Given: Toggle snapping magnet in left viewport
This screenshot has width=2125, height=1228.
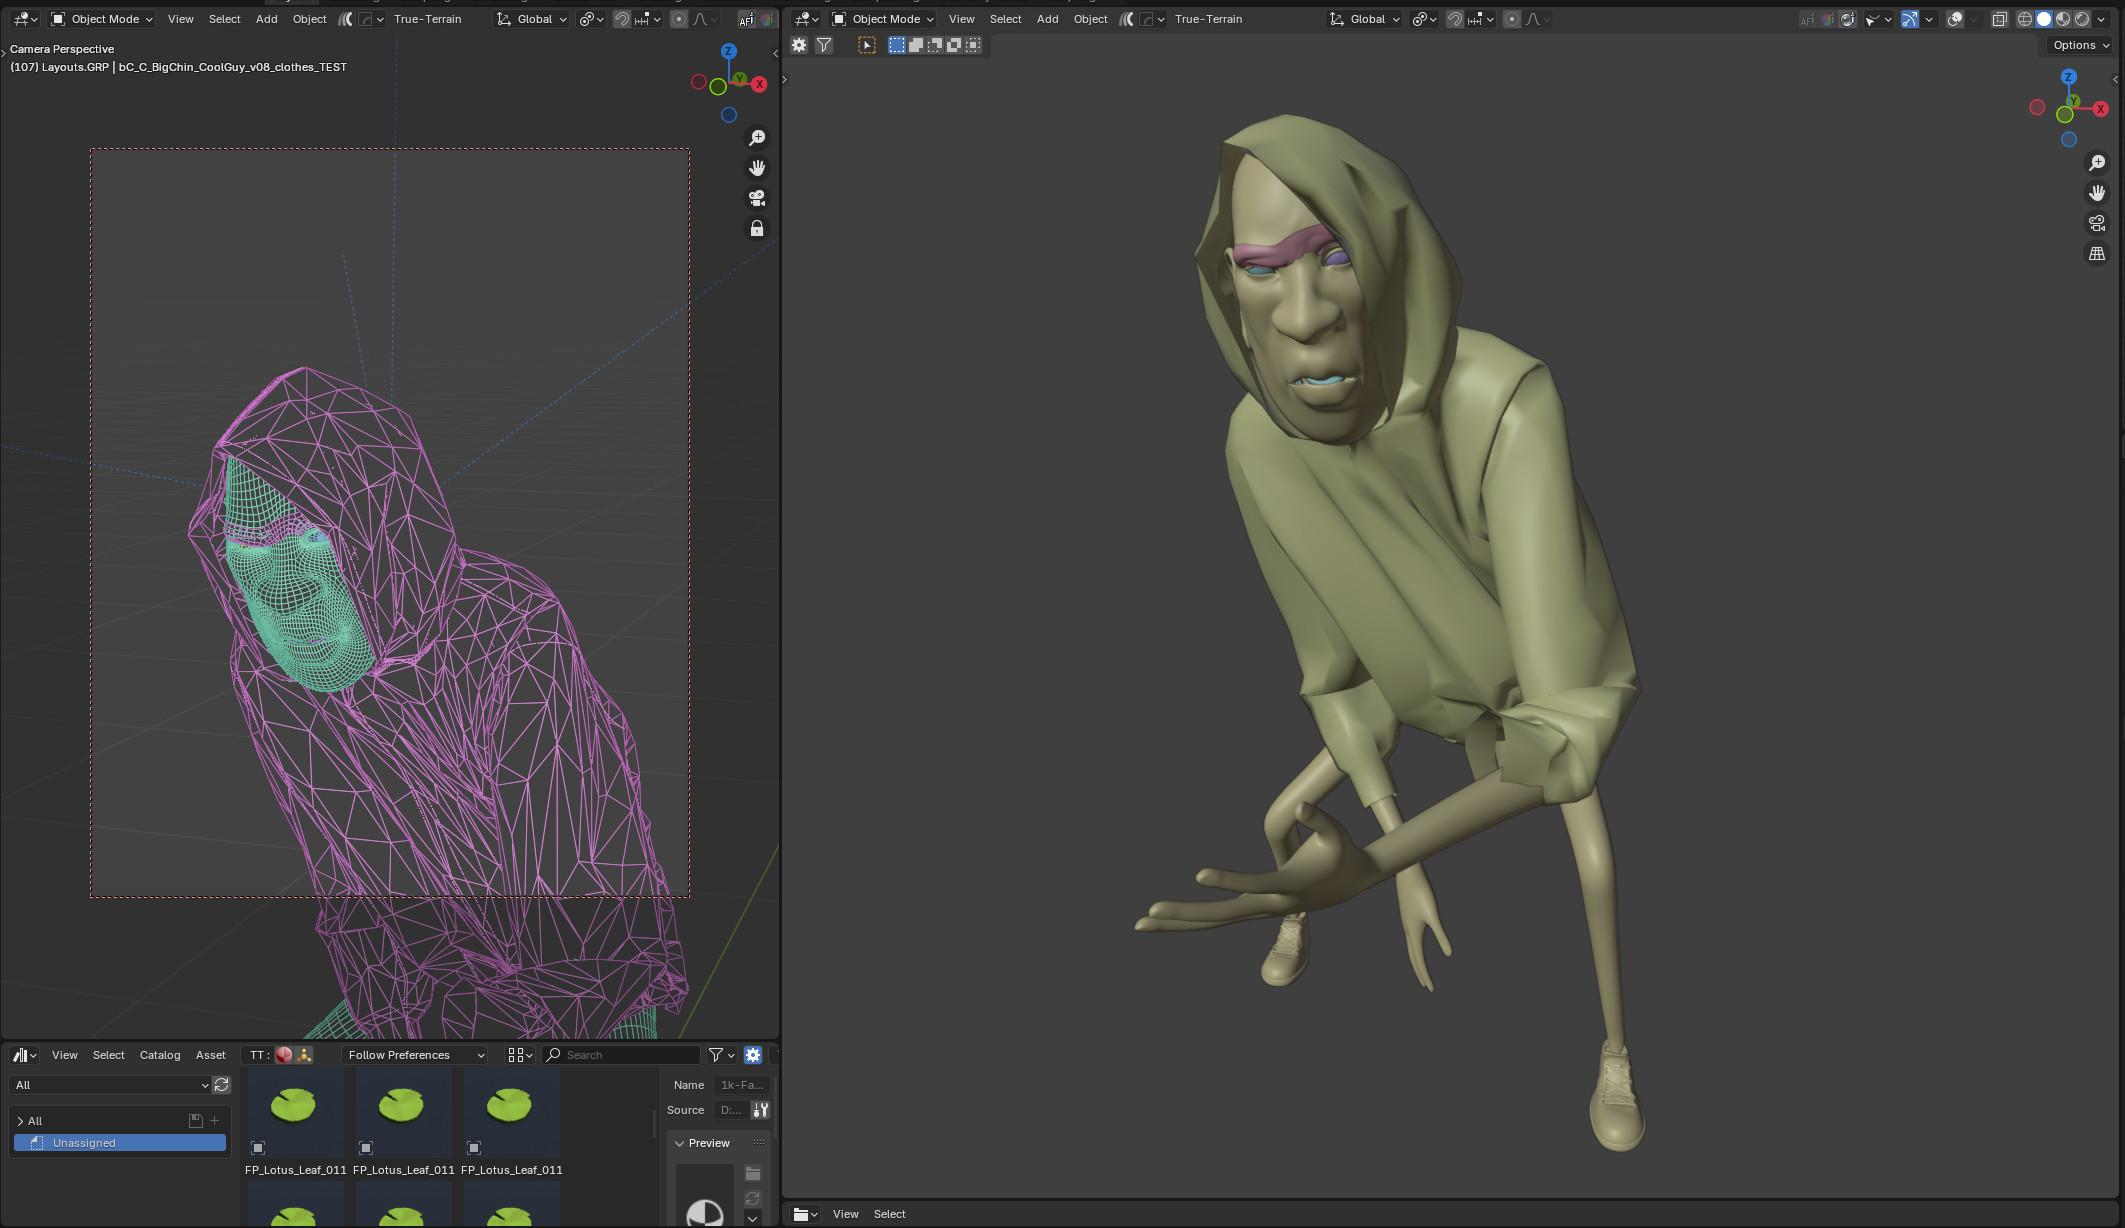Looking at the screenshot, I should tap(621, 19).
